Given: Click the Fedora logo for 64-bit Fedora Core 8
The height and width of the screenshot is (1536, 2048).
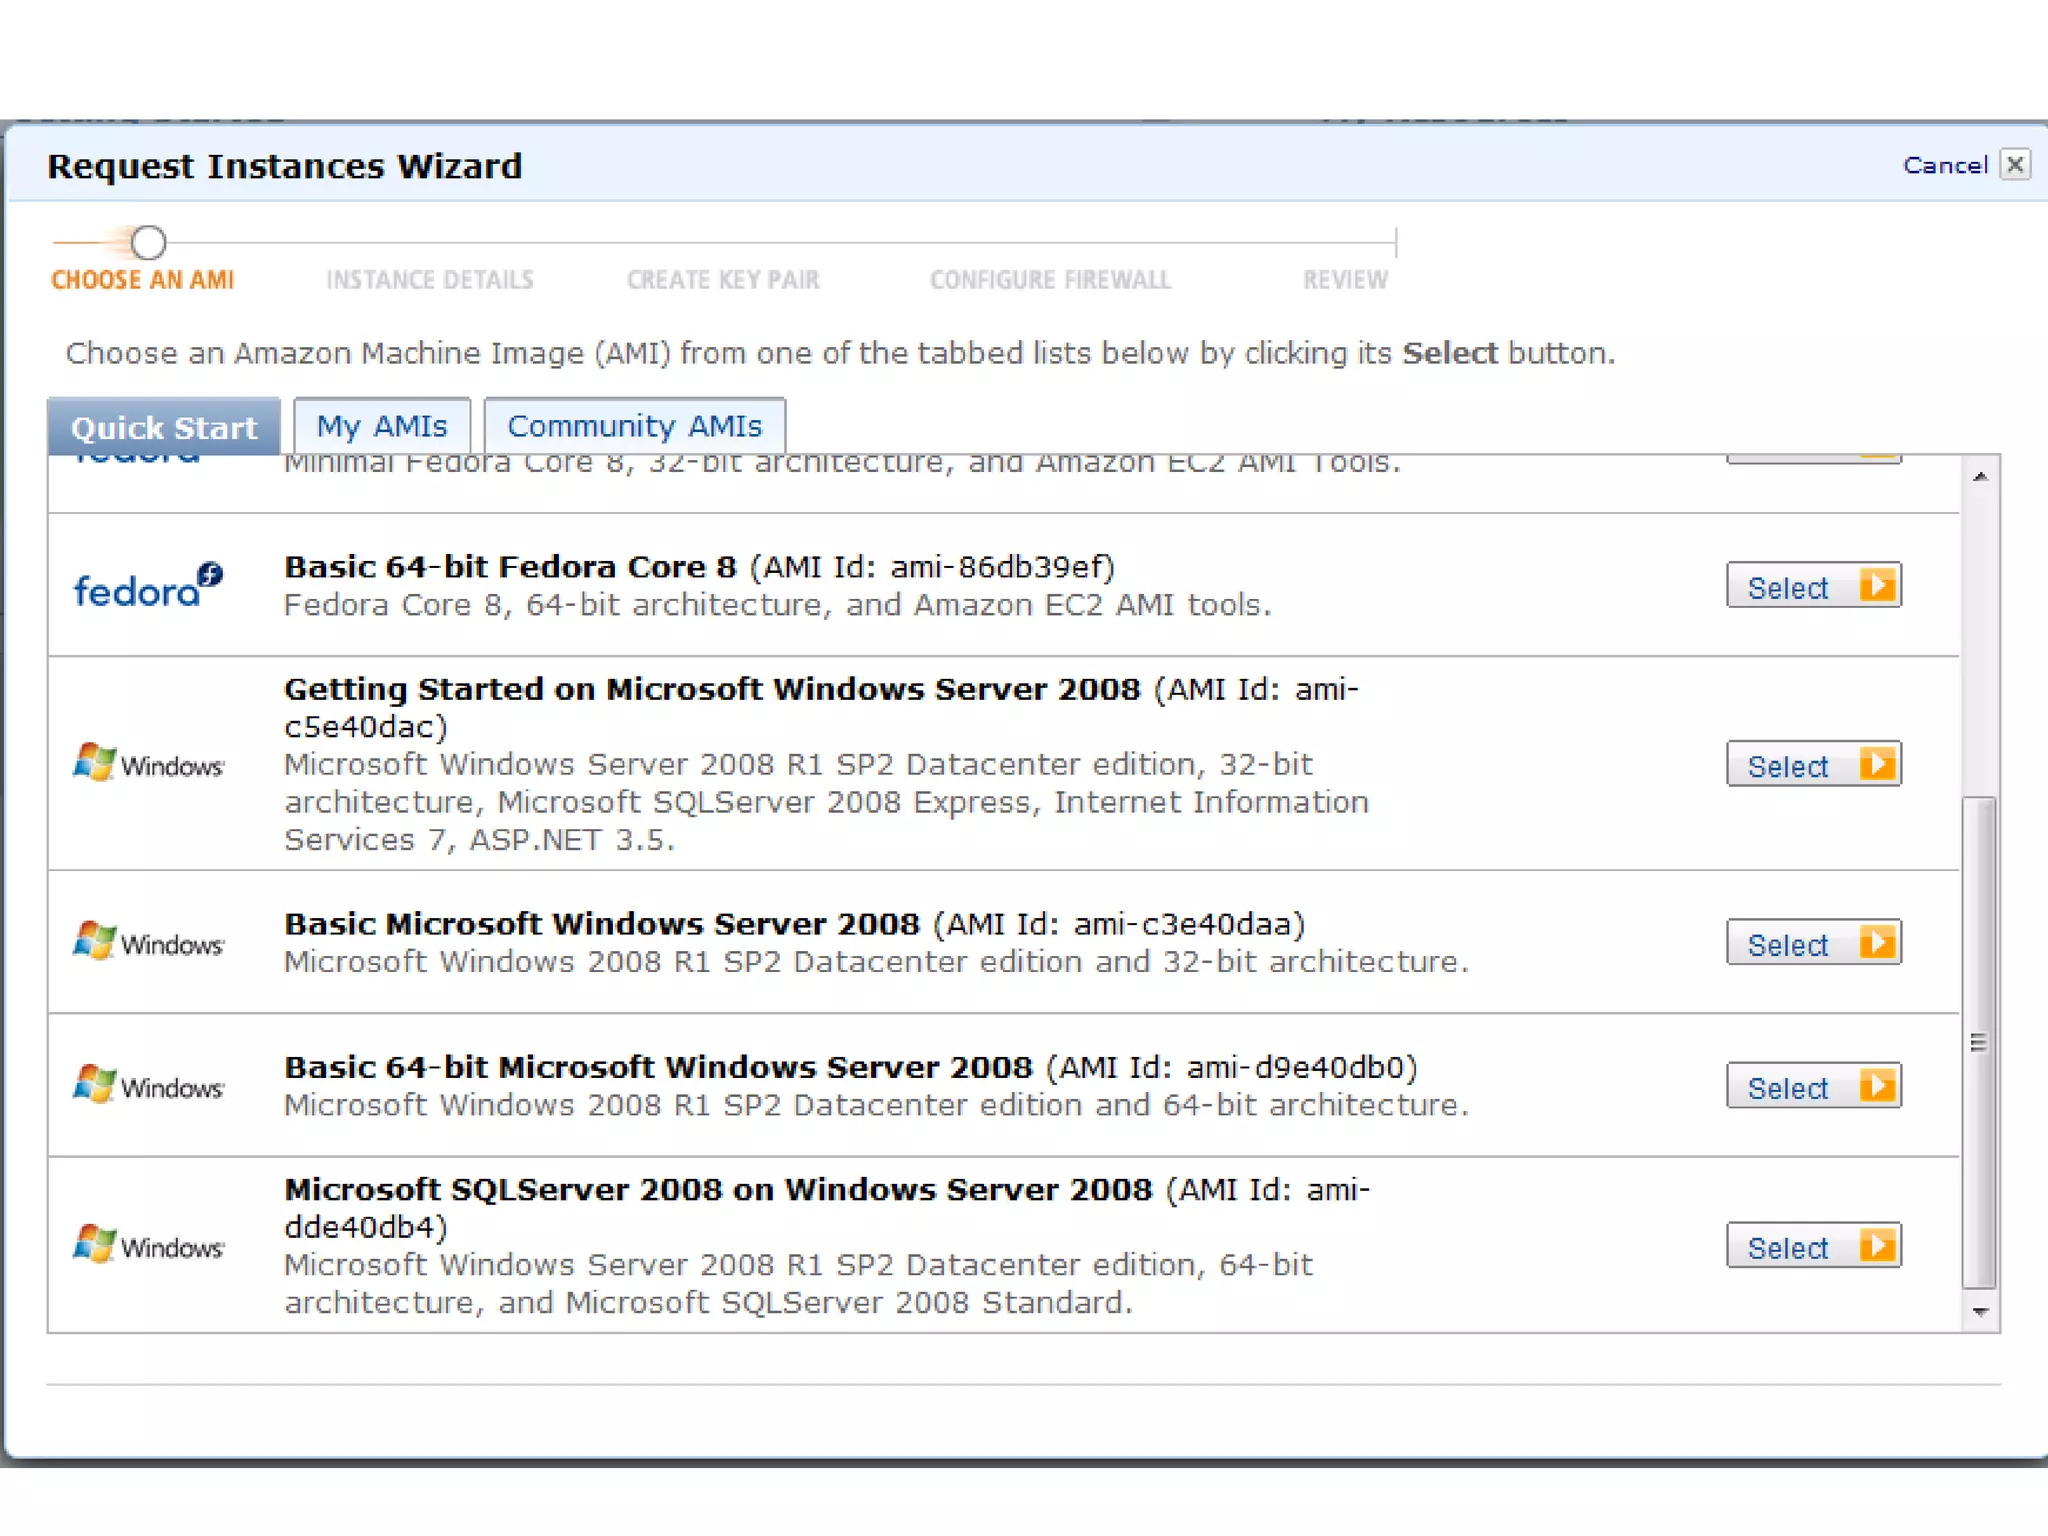Looking at the screenshot, I should point(148,586).
